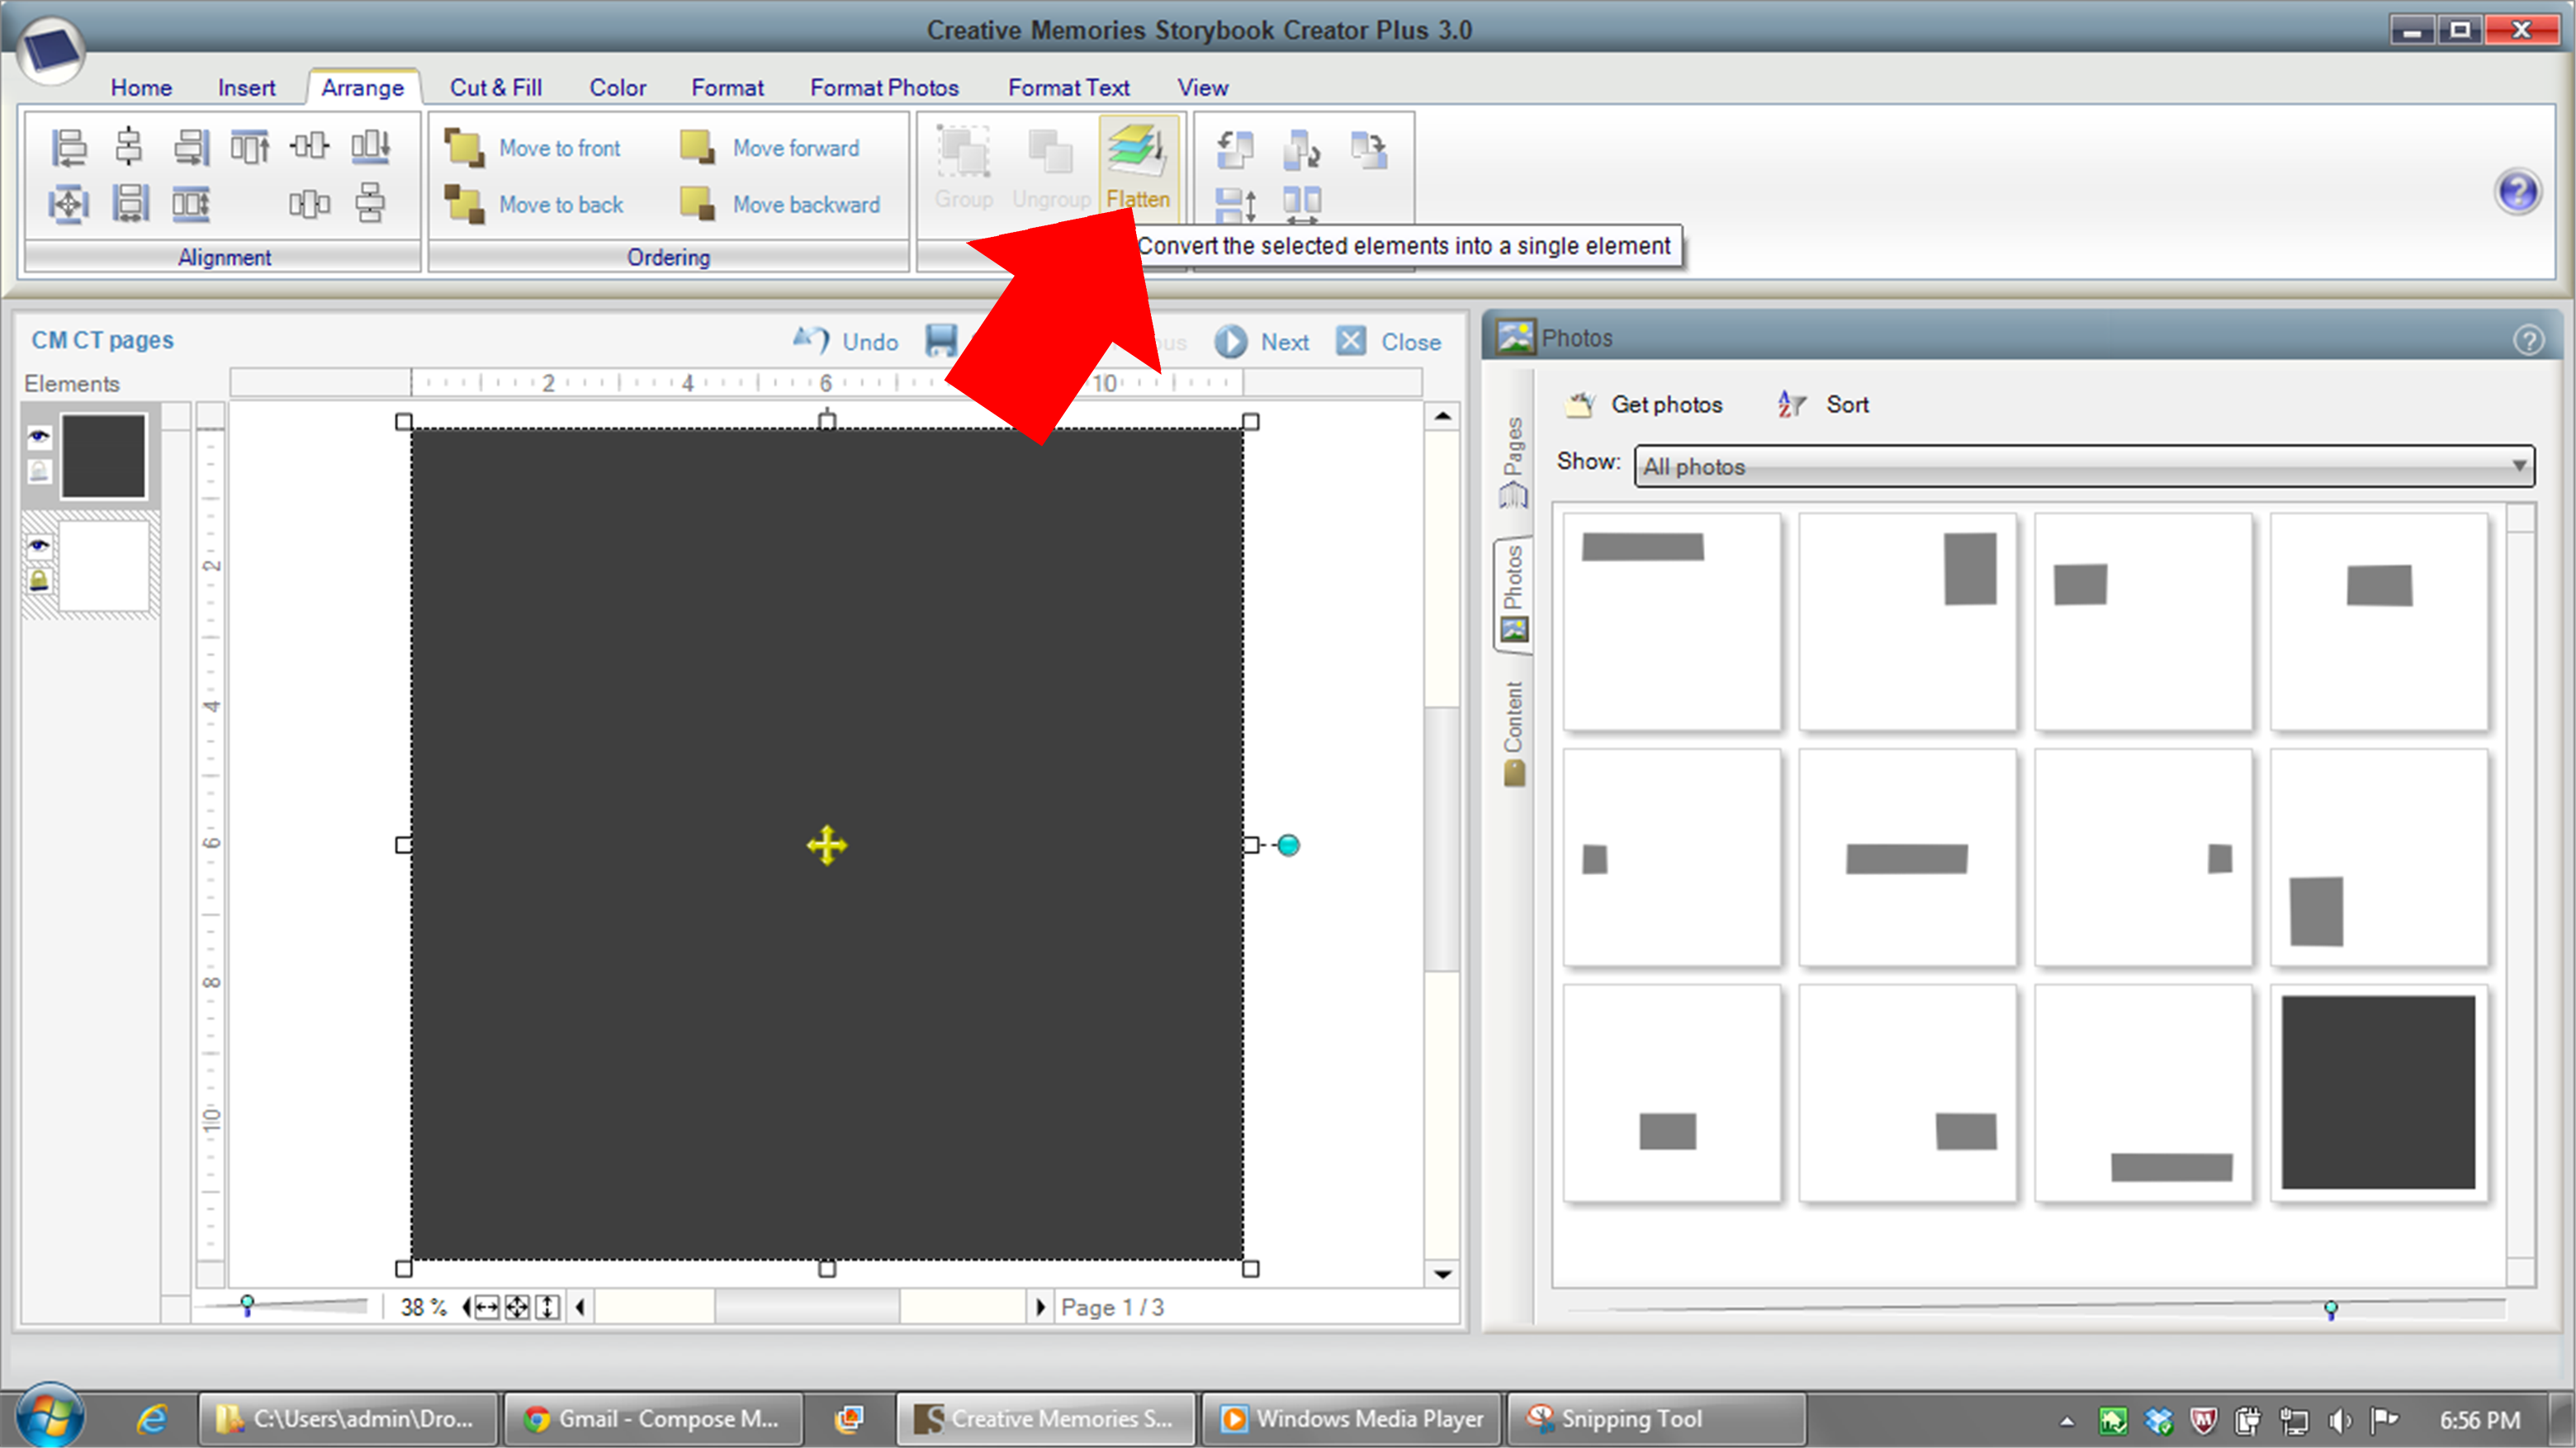Open Windows Media Player from taskbar

tap(1351, 1418)
